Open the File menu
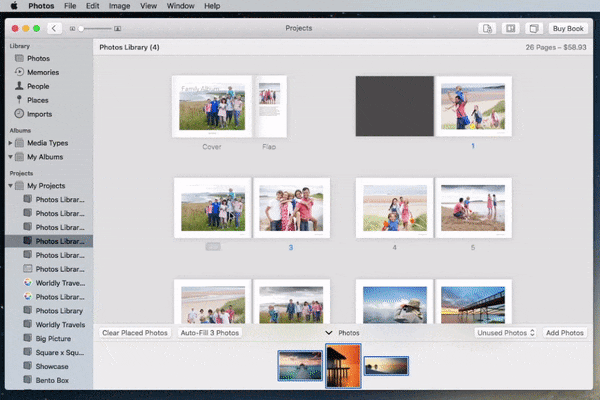Image resolution: width=600 pixels, height=400 pixels. [x=70, y=6]
